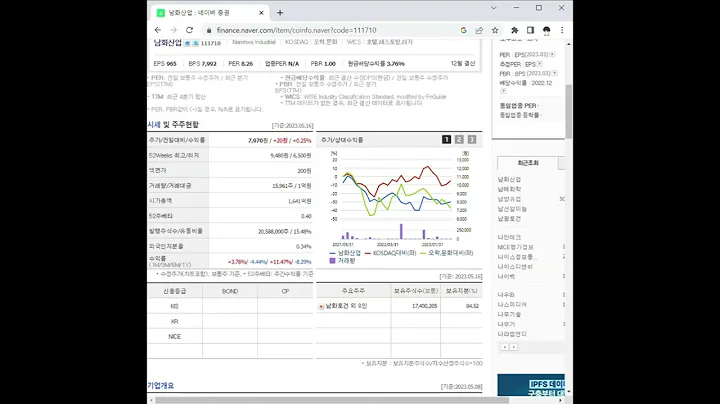Click the 현금배당수익률 3.76% value

376,64
